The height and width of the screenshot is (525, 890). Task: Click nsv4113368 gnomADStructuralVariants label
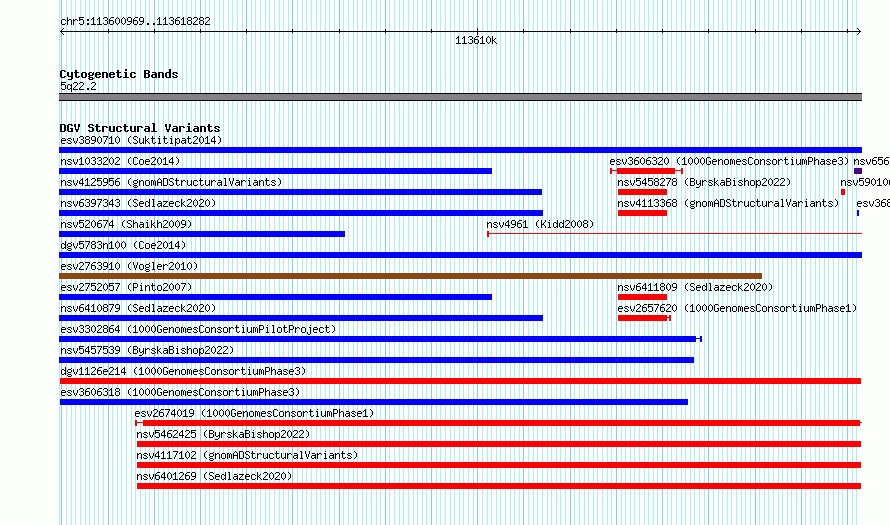tap(728, 203)
